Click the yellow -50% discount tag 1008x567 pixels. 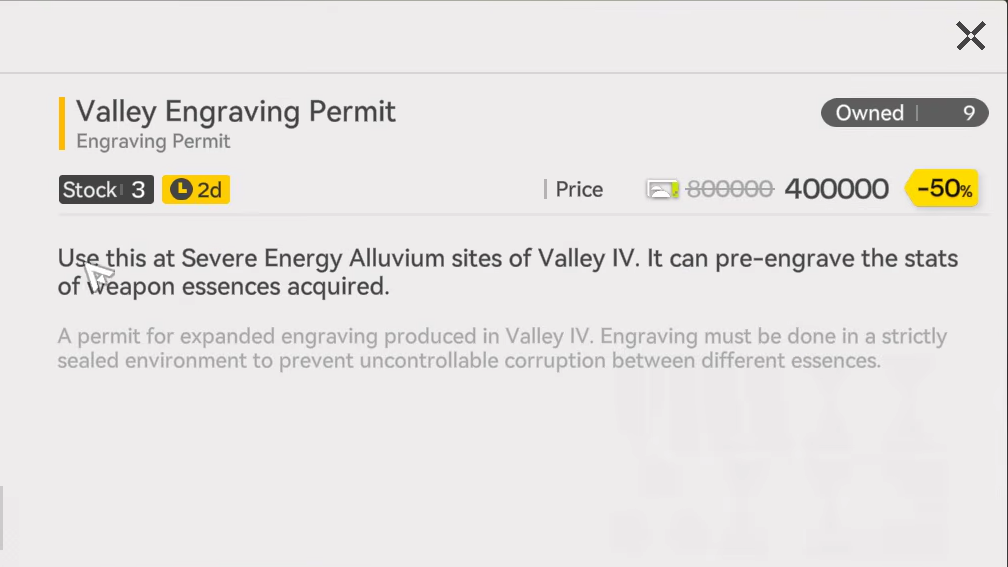[x=943, y=189]
